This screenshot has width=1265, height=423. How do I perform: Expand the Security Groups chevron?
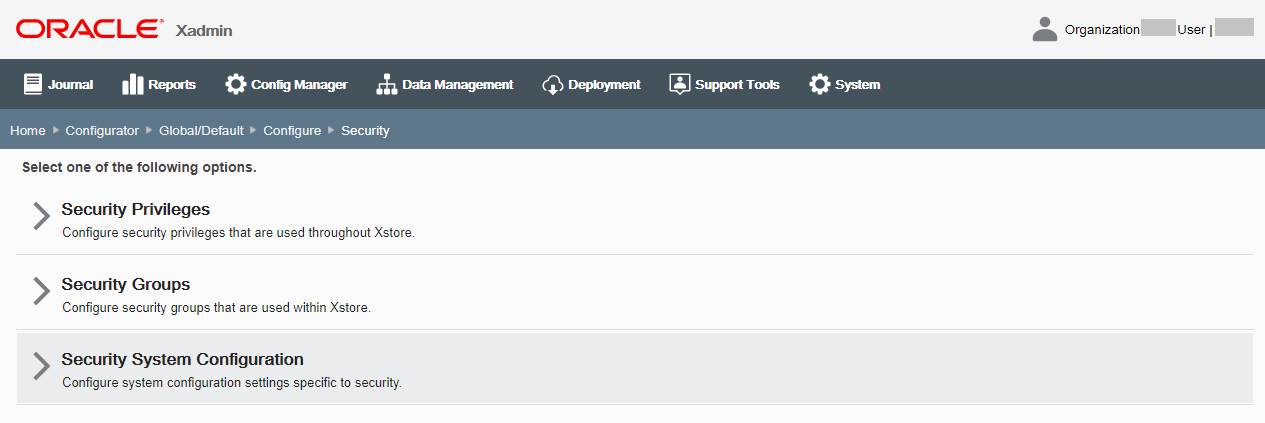click(41, 291)
